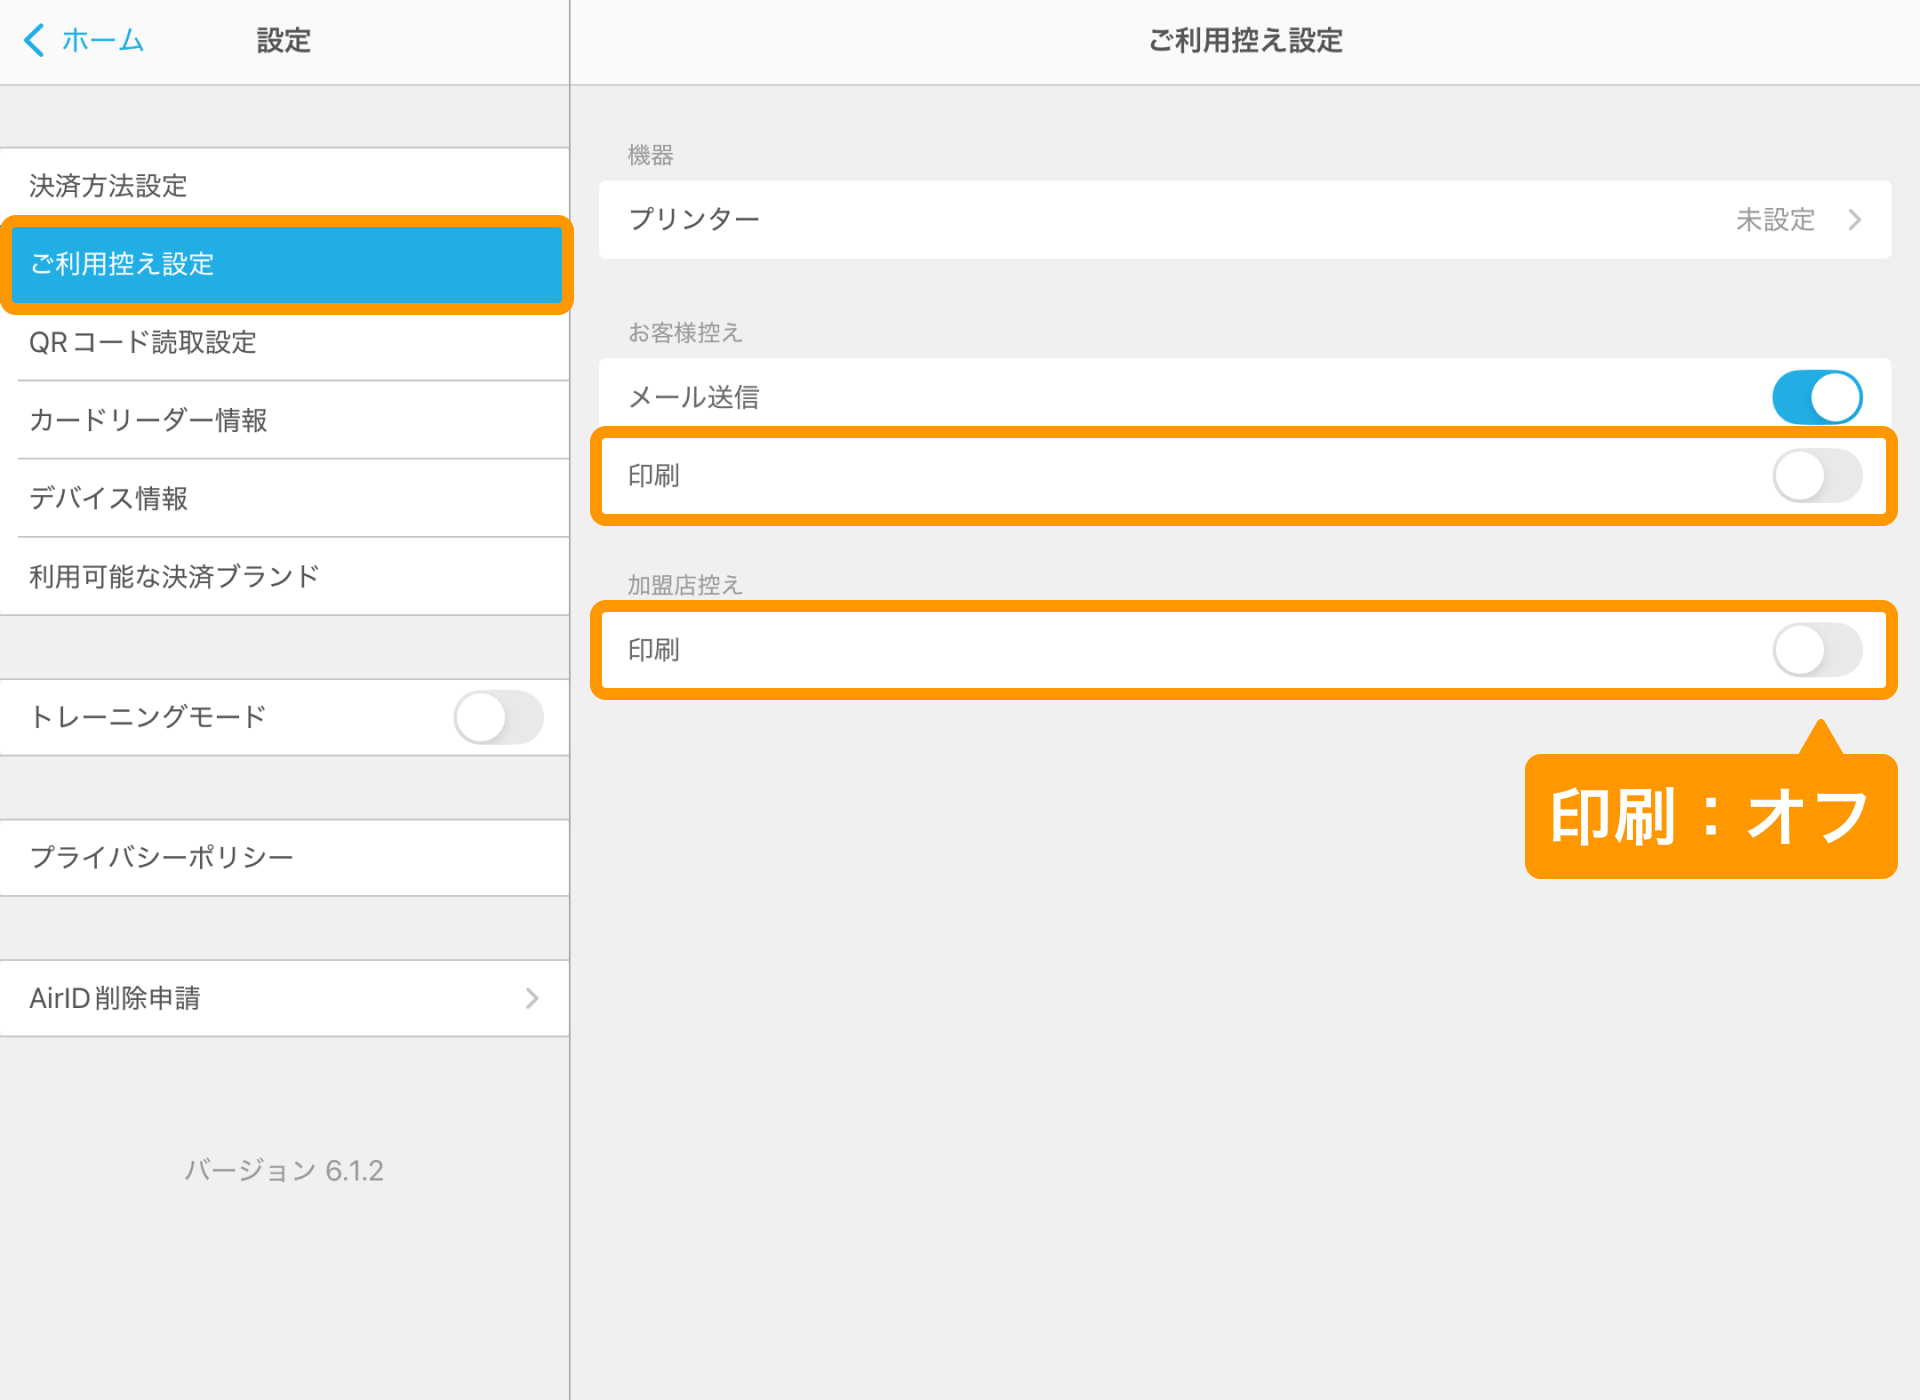Toggle トレーニングモード switch
Screen dimensions: 1920x1400
498,717
